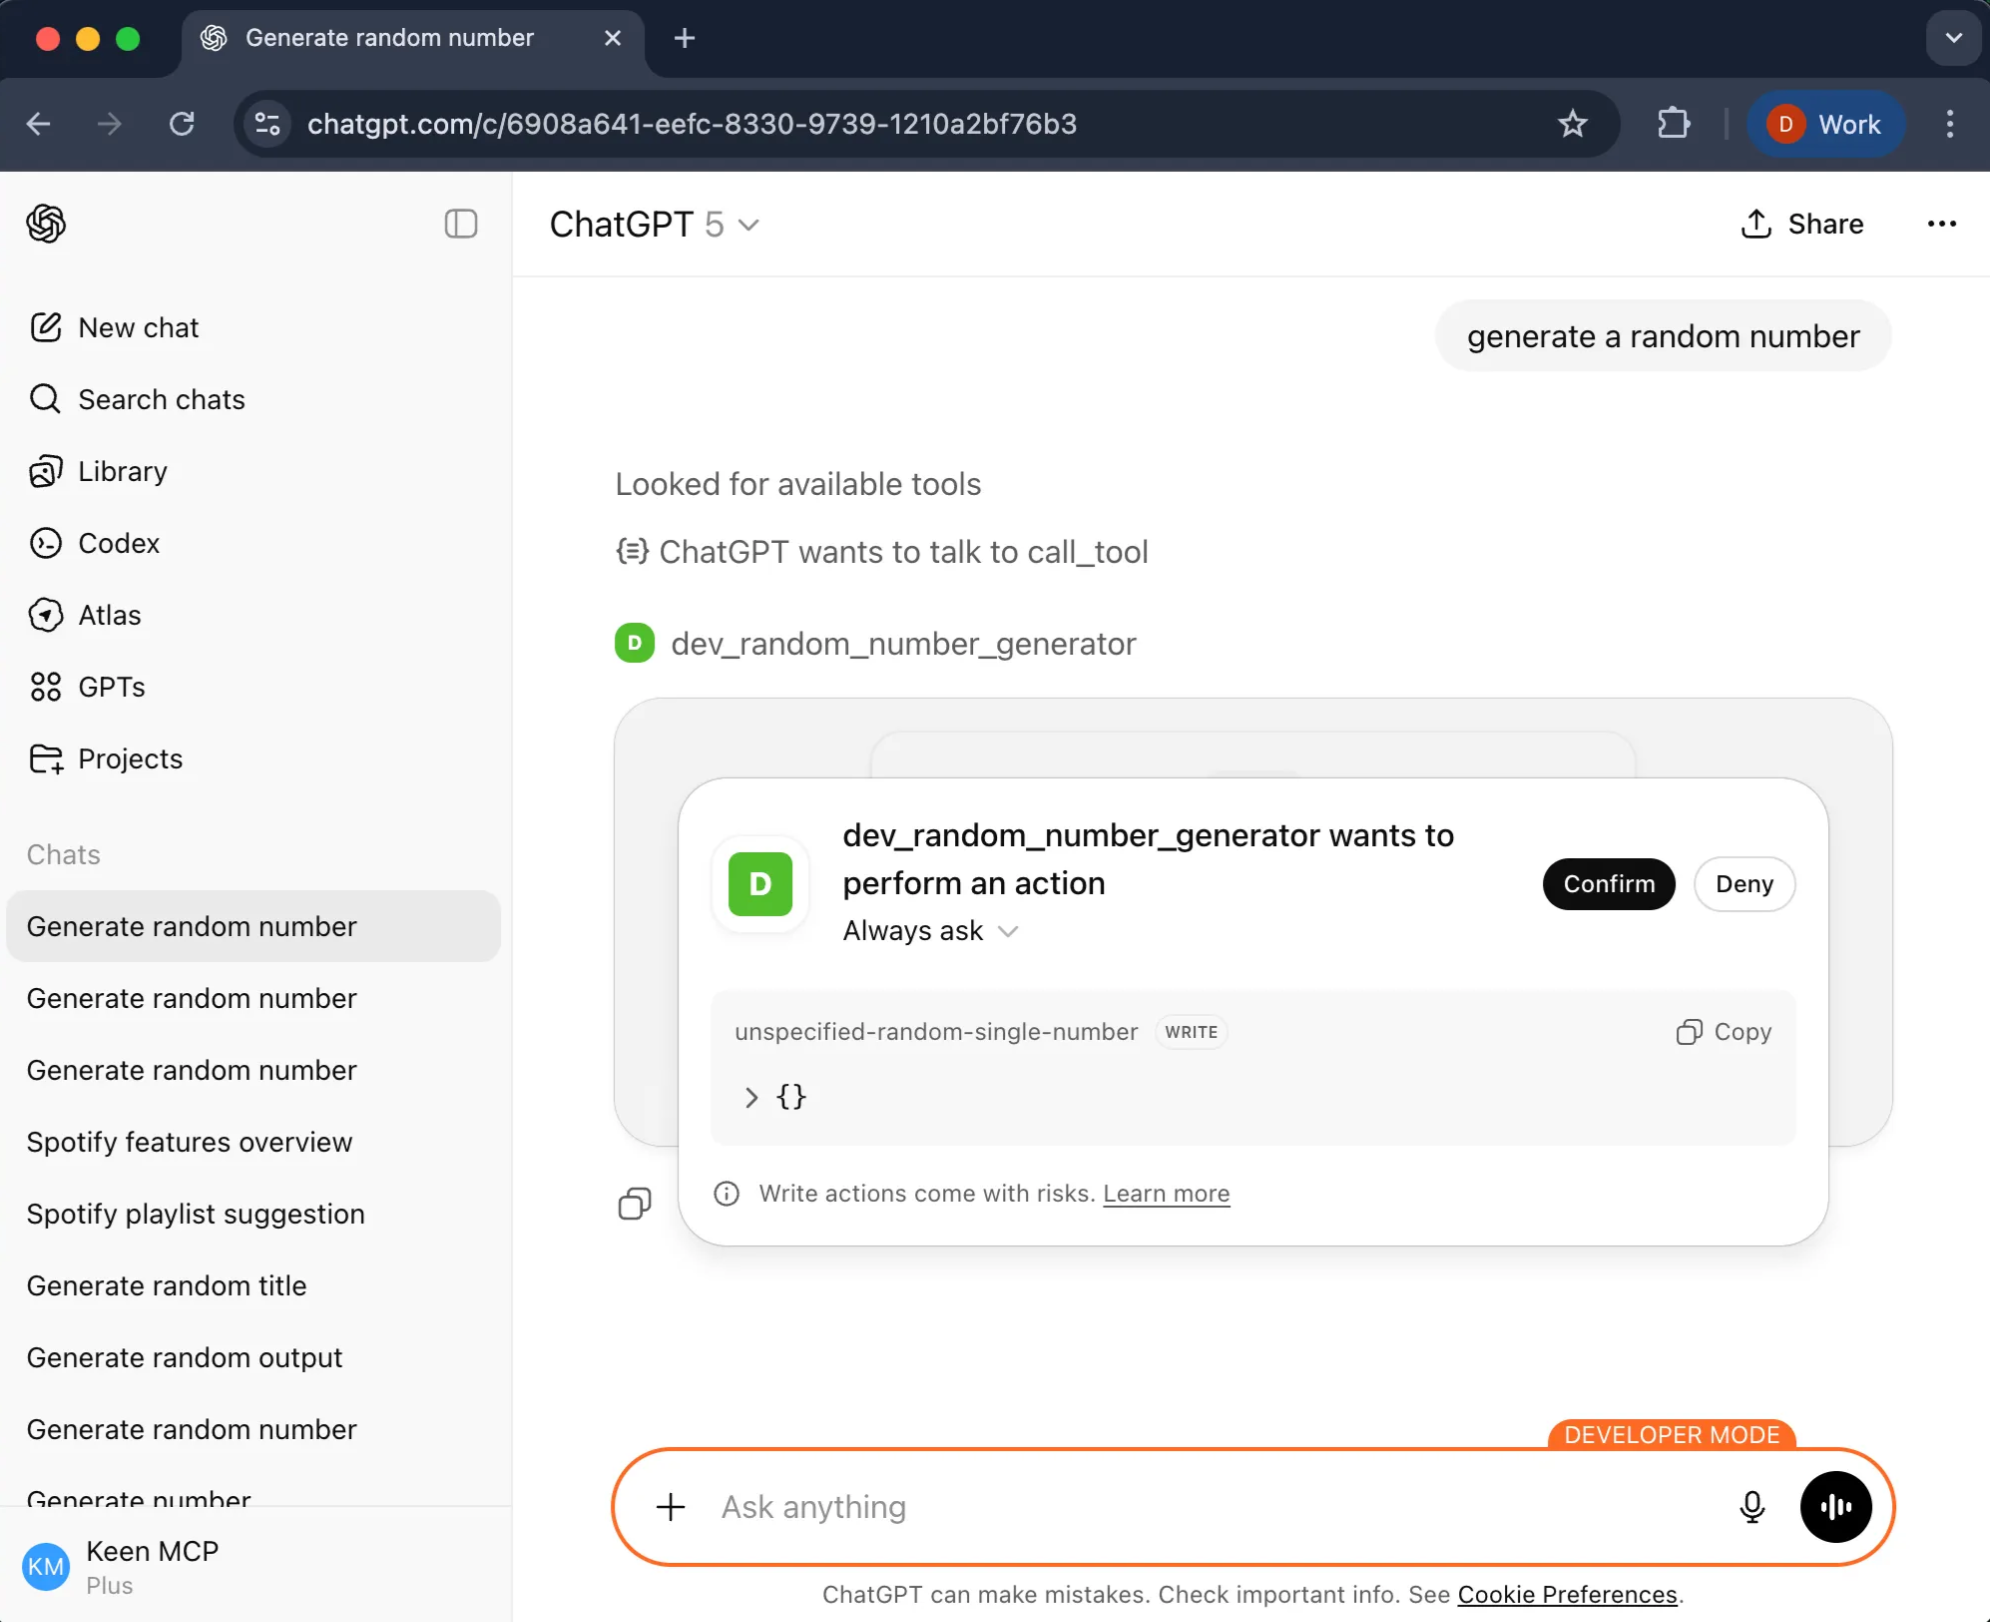Image resolution: width=1990 pixels, height=1622 pixels.
Task: Copy the response using the copy icon
Action: (634, 1203)
